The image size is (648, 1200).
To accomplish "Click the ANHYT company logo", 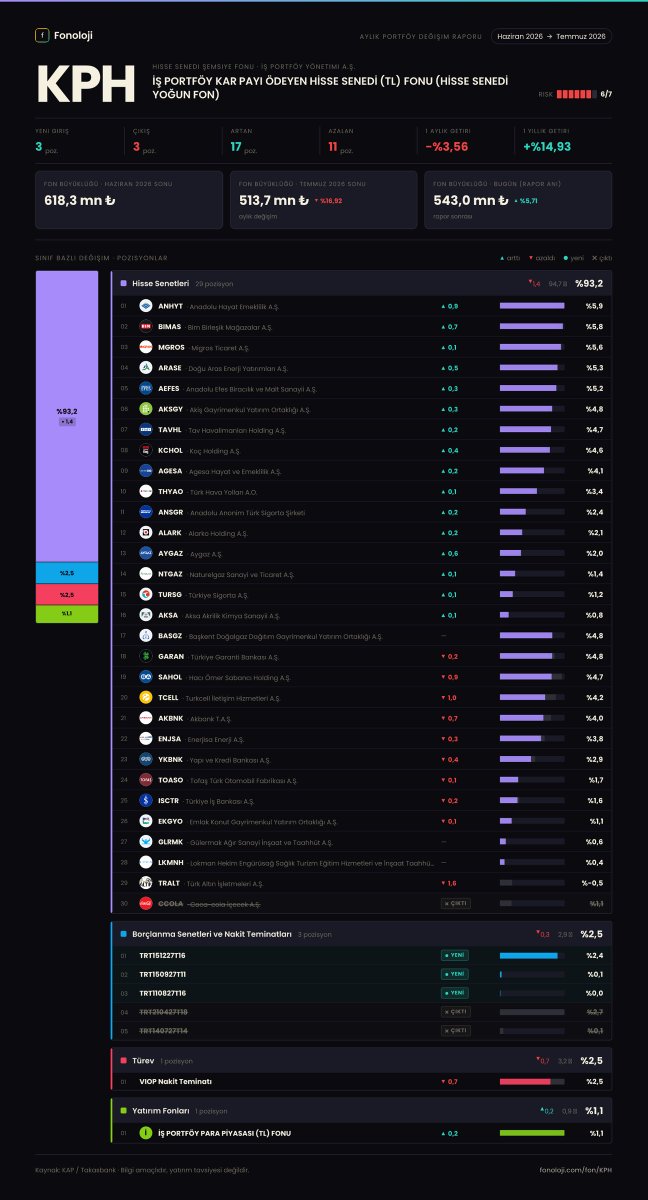I will pos(145,306).
